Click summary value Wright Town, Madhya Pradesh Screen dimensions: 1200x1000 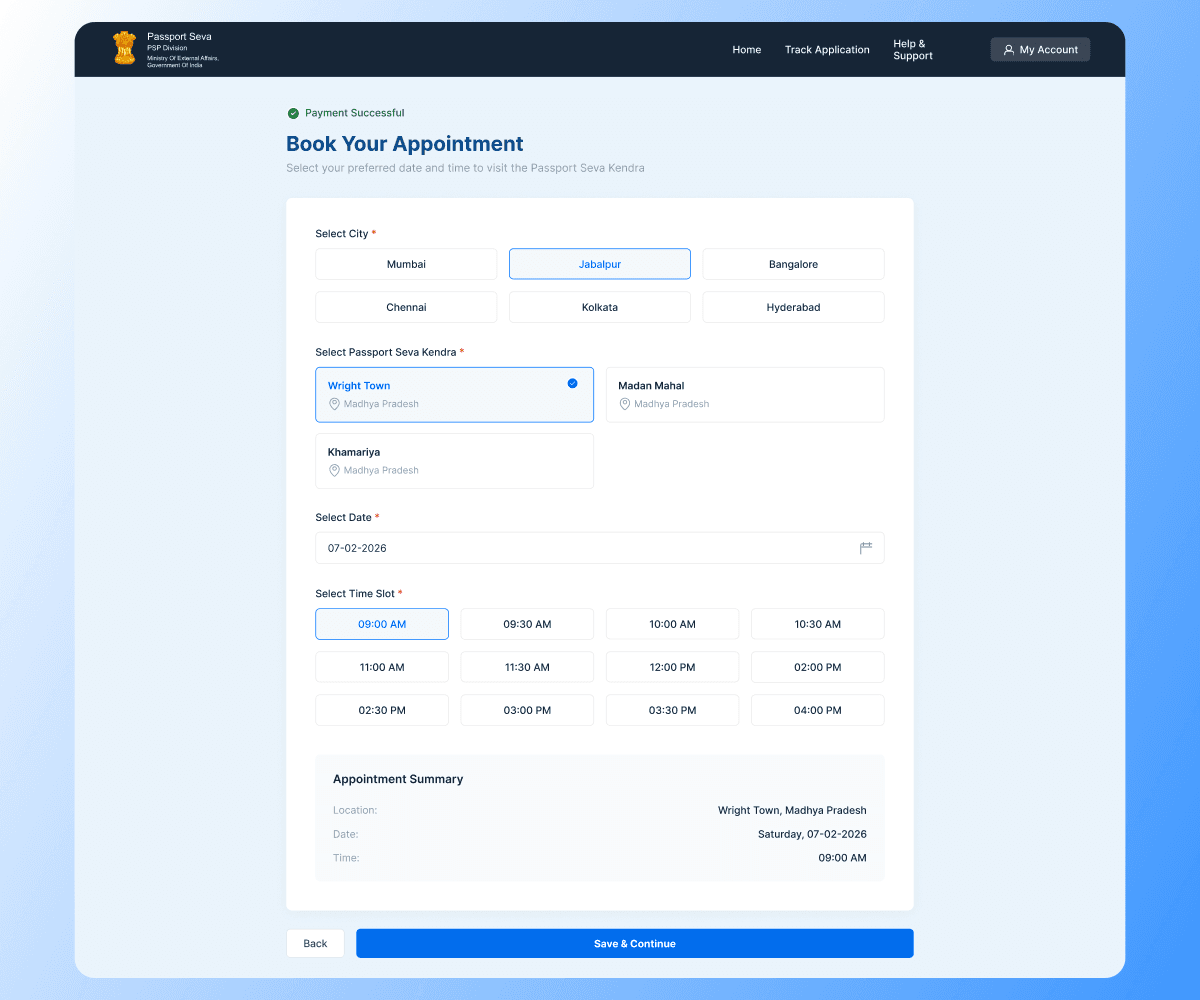coord(792,810)
